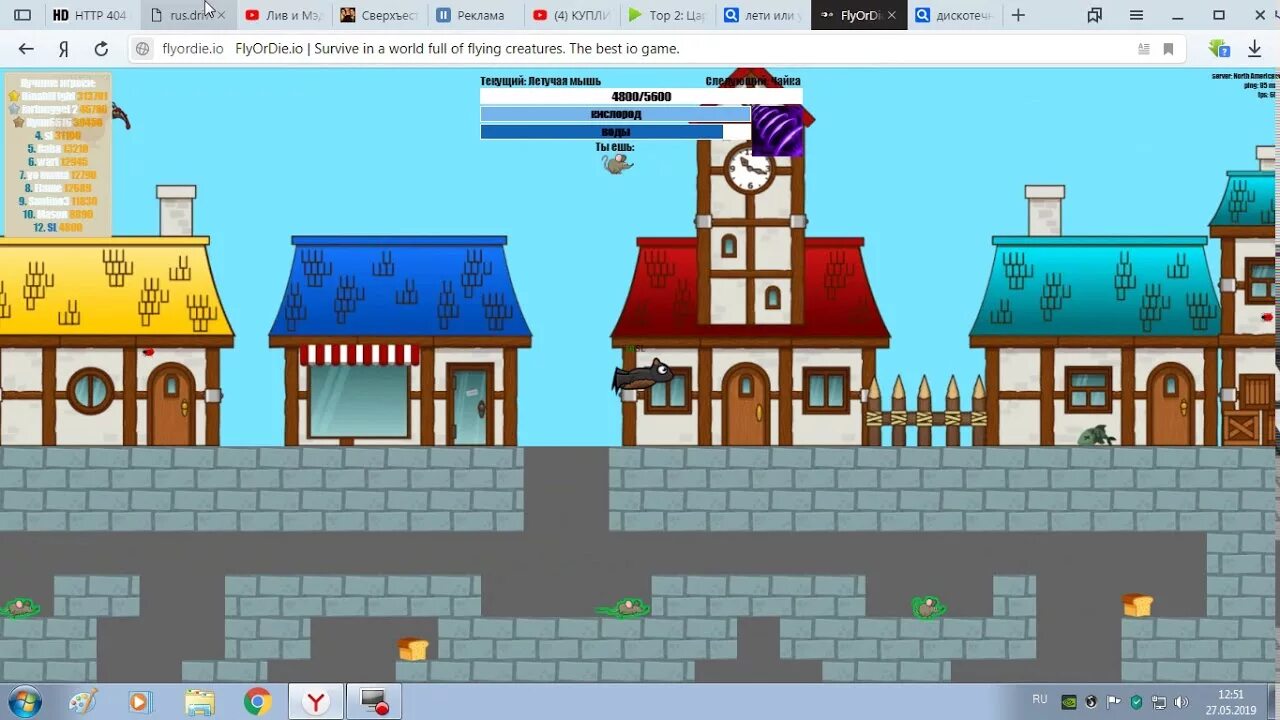
Task: Click the clock face on tower
Action: click(749, 168)
